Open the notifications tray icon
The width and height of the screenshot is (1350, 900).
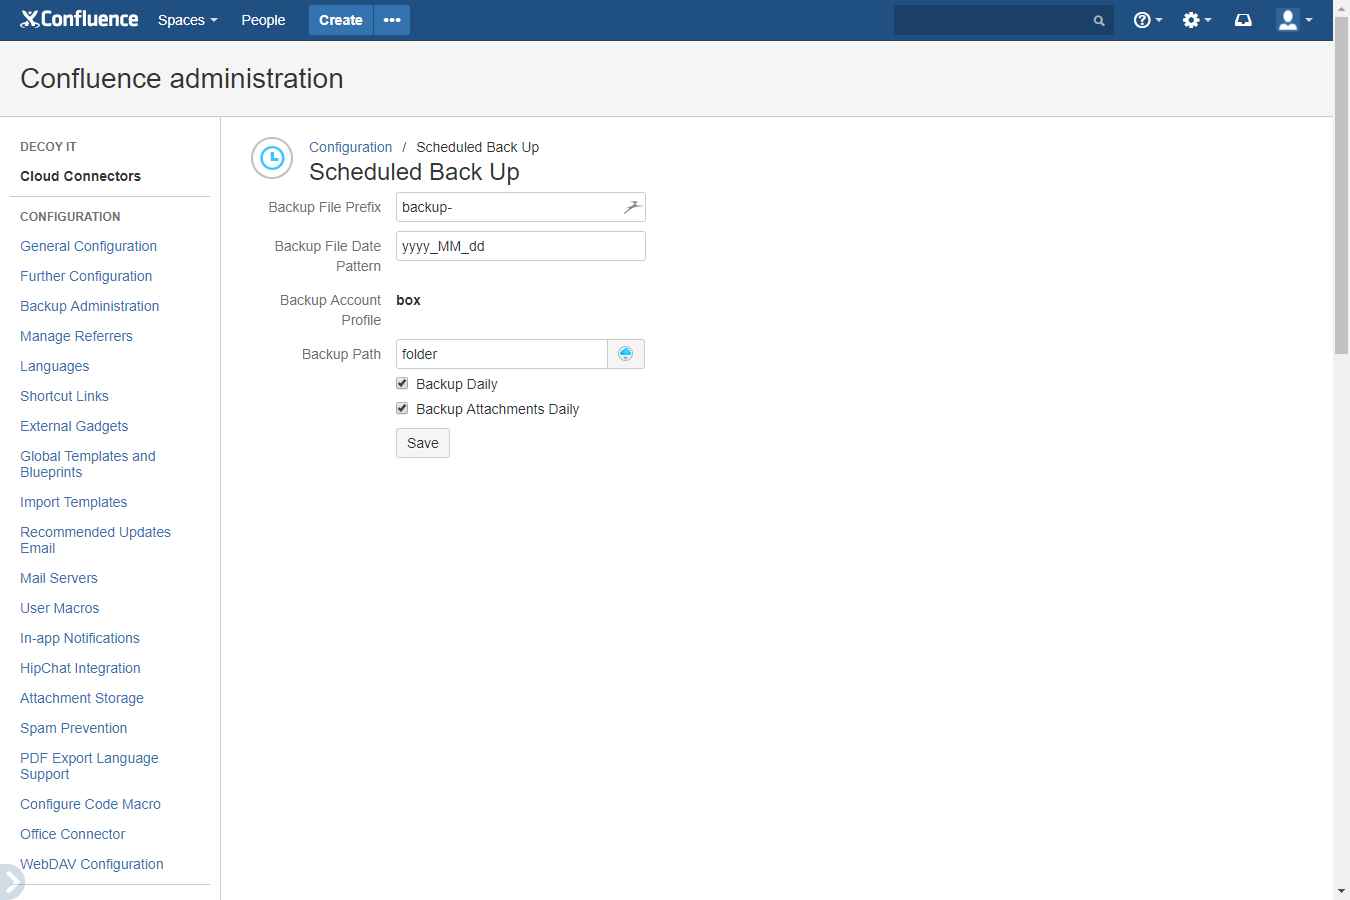tap(1243, 20)
